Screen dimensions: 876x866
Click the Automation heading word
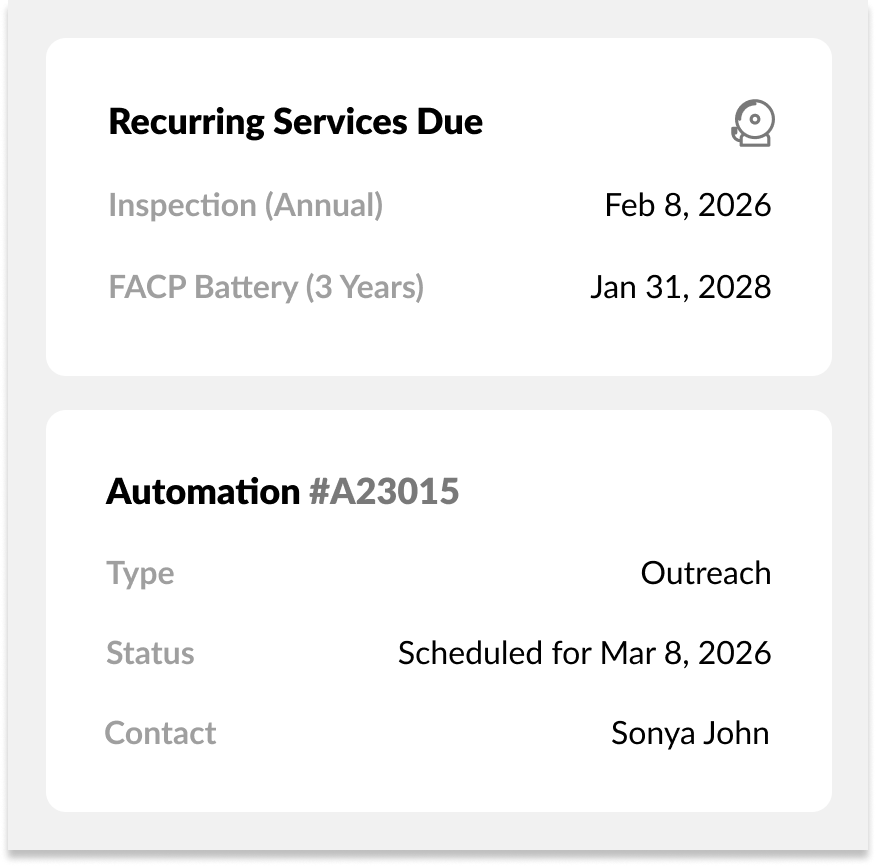coord(203,492)
